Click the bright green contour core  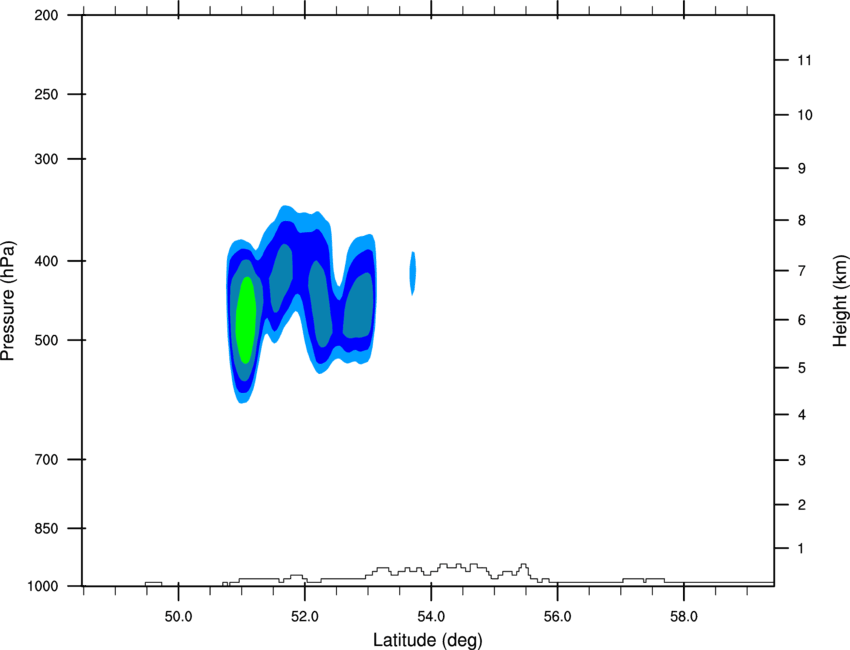(x=246, y=320)
